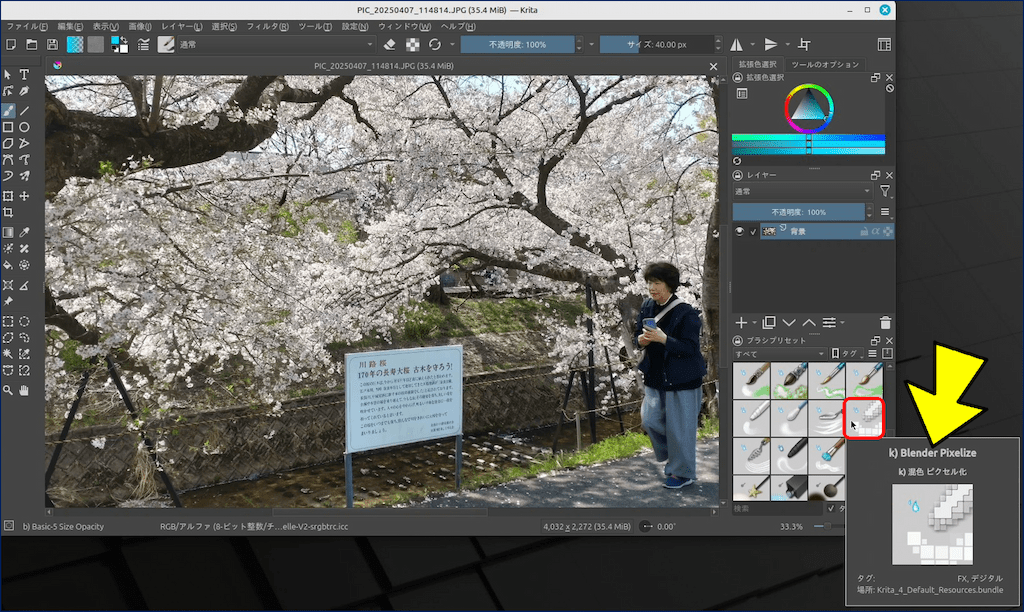This screenshot has width=1024, height=612.
Task: Open the layer blending mode 通常 dropdown
Action: tap(802, 191)
